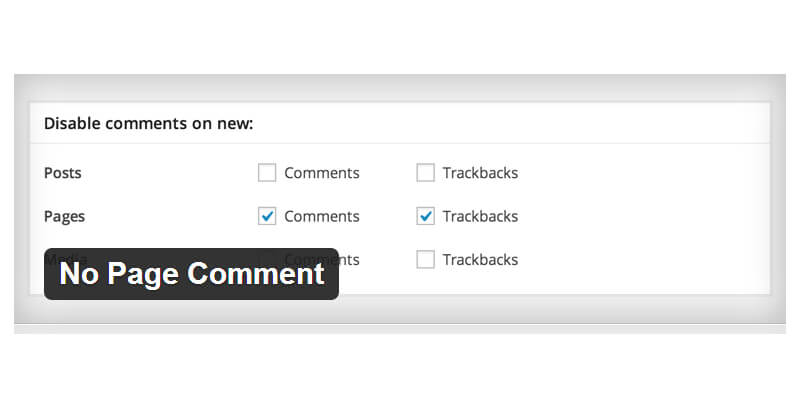800x400 pixels.
Task: Select the Pages row label
Action: [64, 216]
